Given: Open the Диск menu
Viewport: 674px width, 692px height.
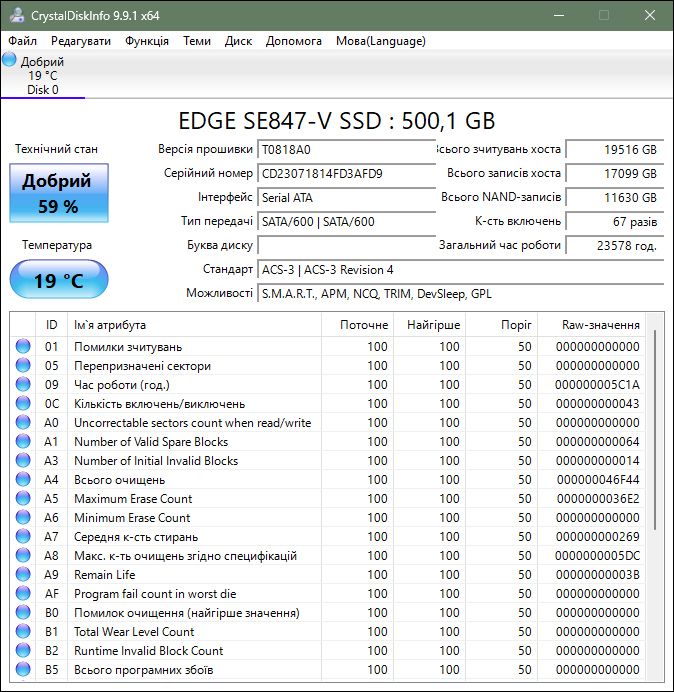Looking at the screenshot, I should pos(238,41).
